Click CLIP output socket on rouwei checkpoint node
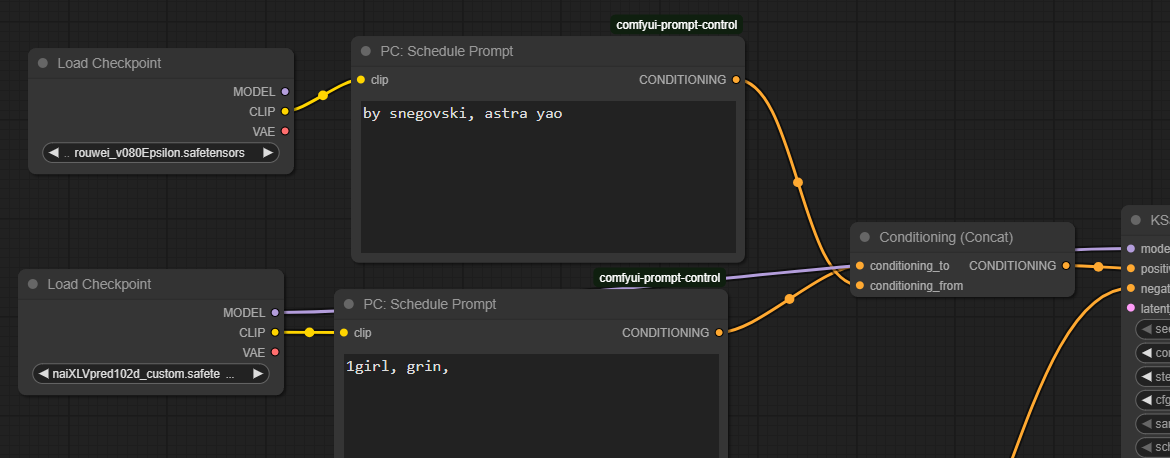Screen dimensions: 1170x458 pyautogui.click(x=284, y=112)
